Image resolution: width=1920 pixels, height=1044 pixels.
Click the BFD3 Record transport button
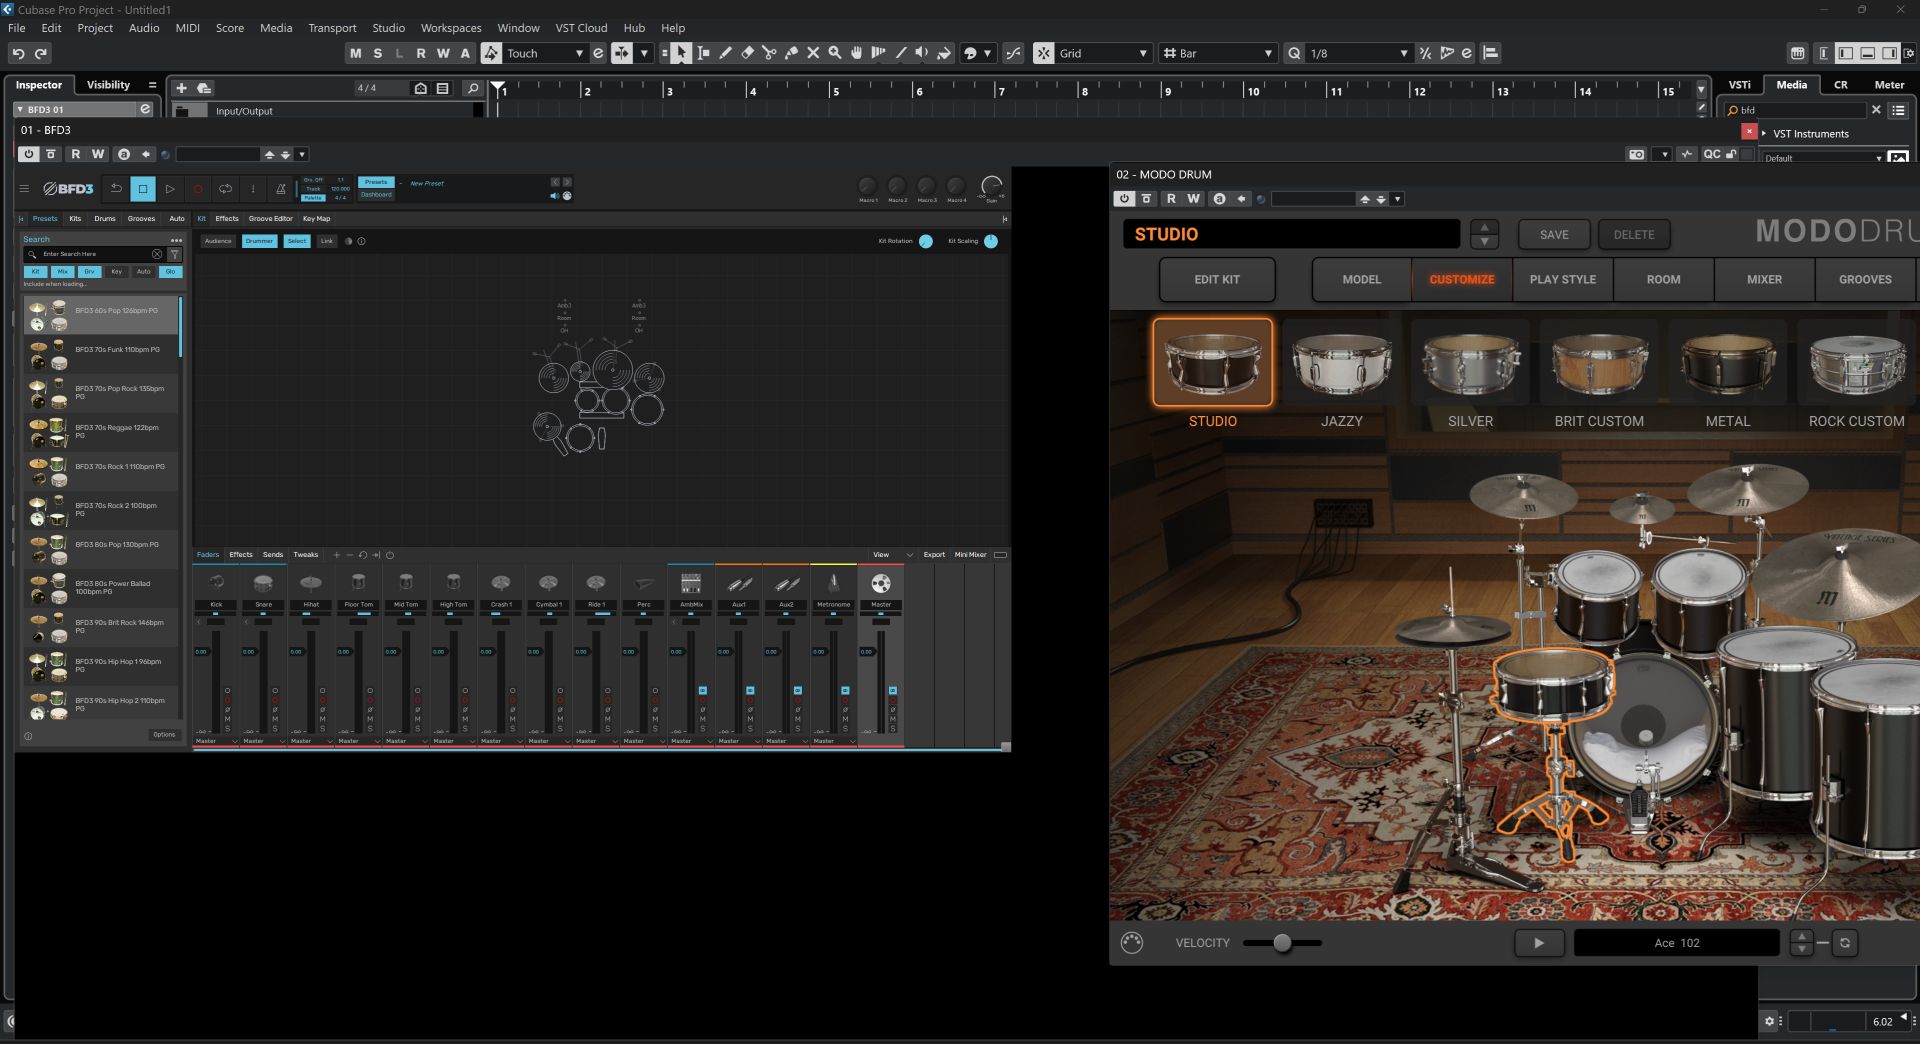point(198,188)
